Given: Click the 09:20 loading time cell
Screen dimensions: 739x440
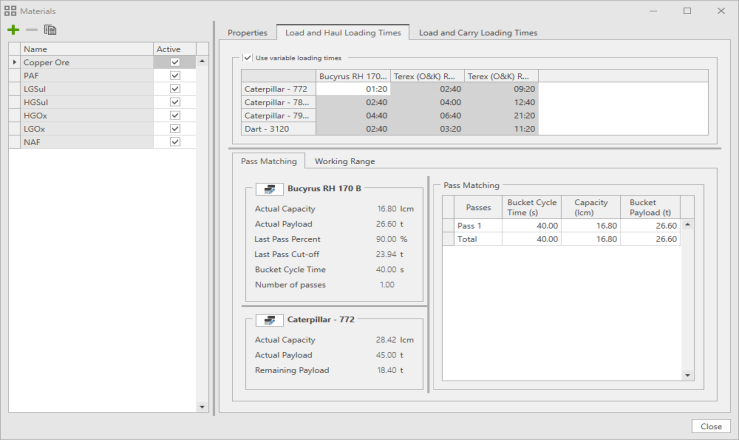Looking at the screenshot, I should tap(501, 89).
